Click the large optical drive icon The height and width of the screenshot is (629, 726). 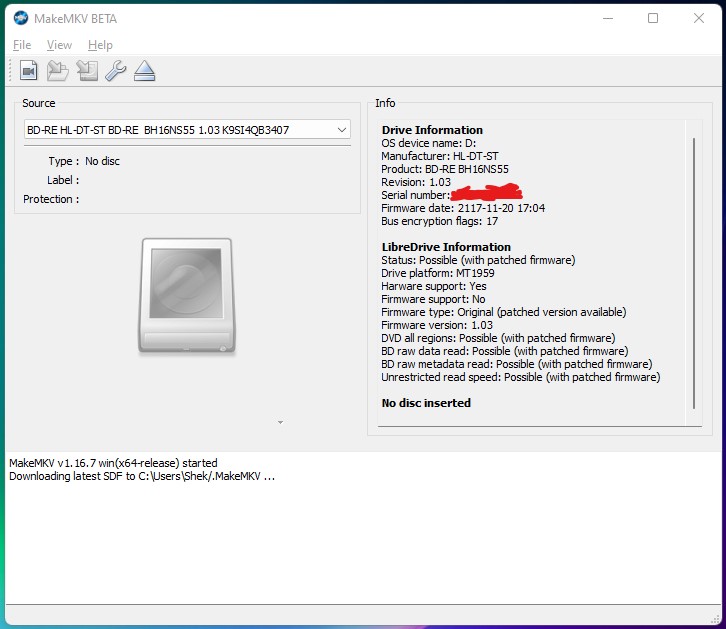(187, 296)
